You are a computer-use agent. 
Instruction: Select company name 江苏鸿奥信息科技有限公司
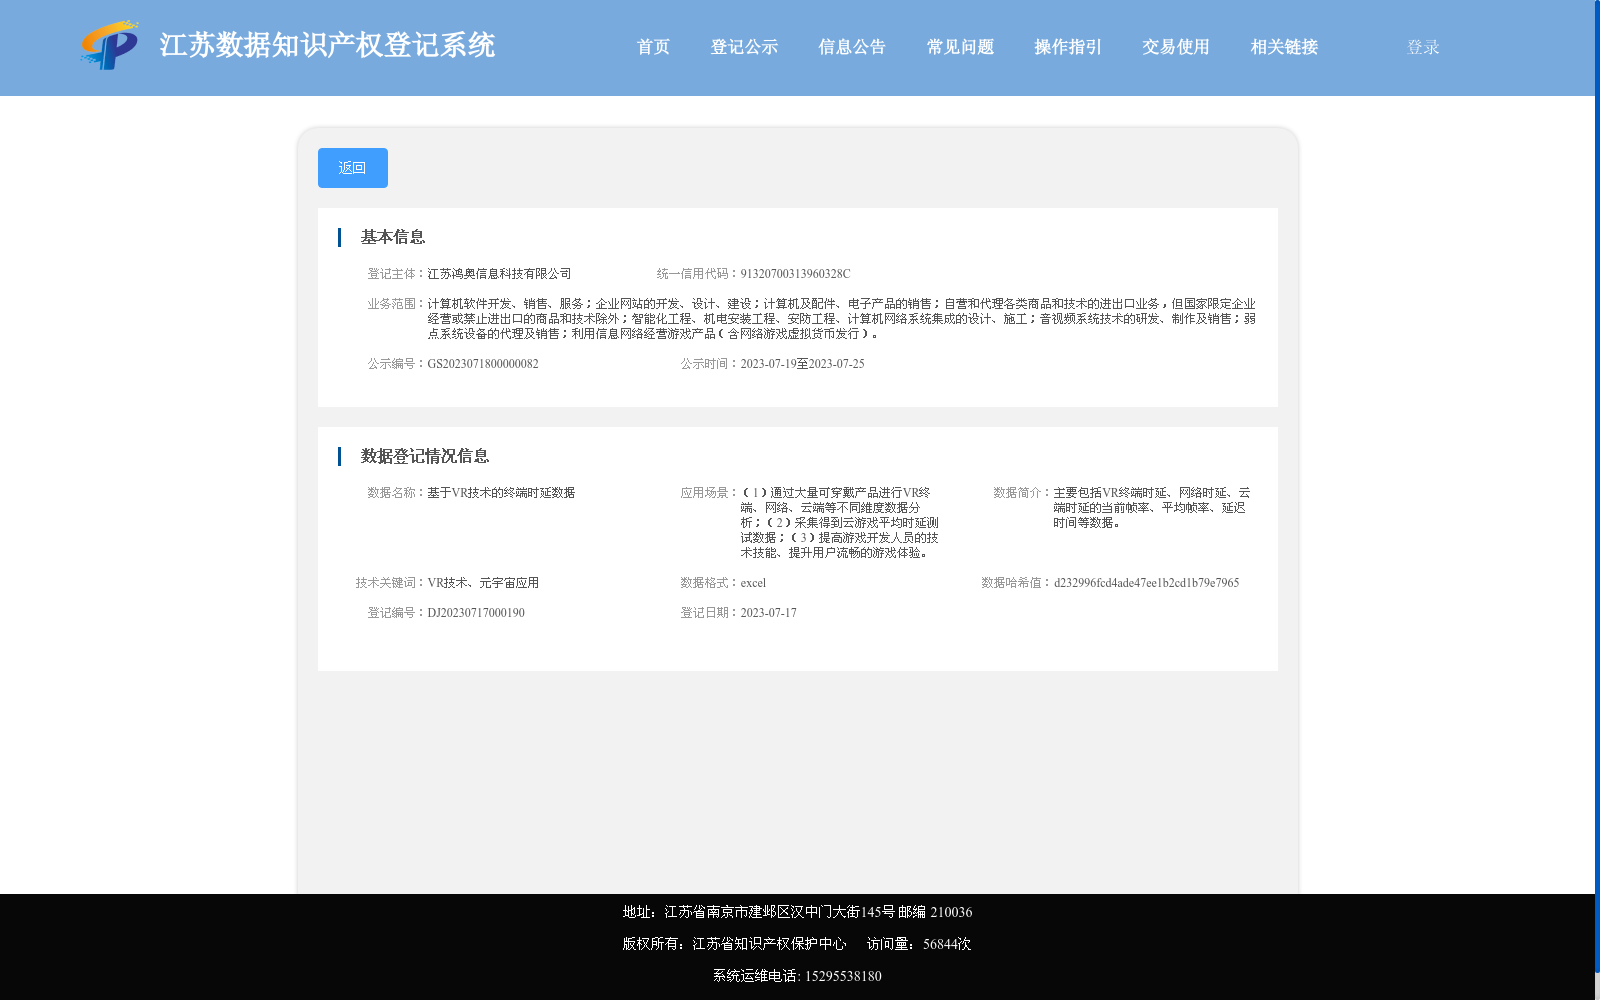(499, 274)
